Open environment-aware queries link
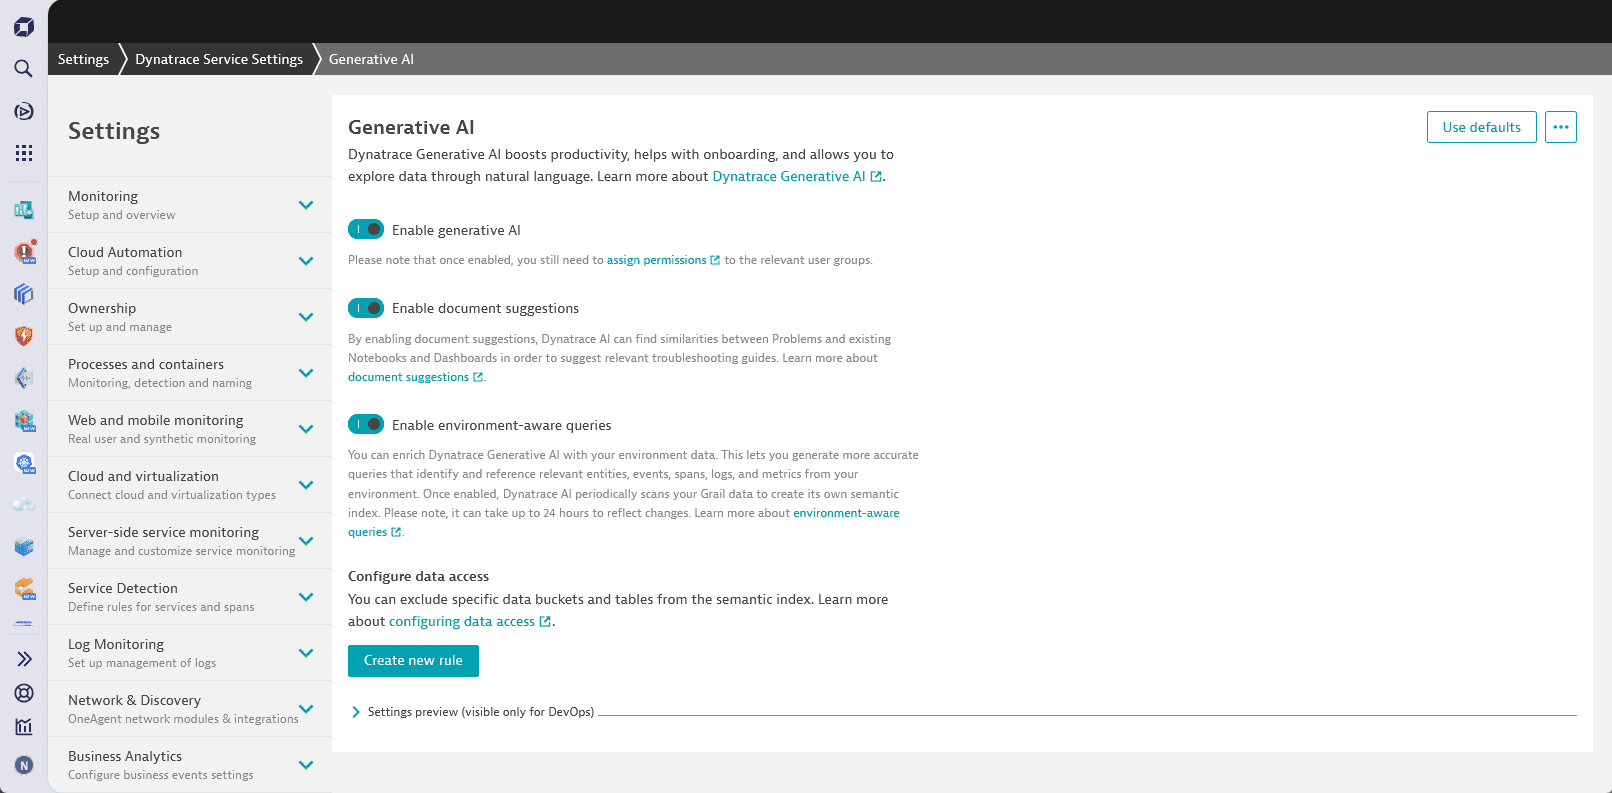Image resolution: width=1612 pixels, height=793 pixels. [x=846, y=513]
